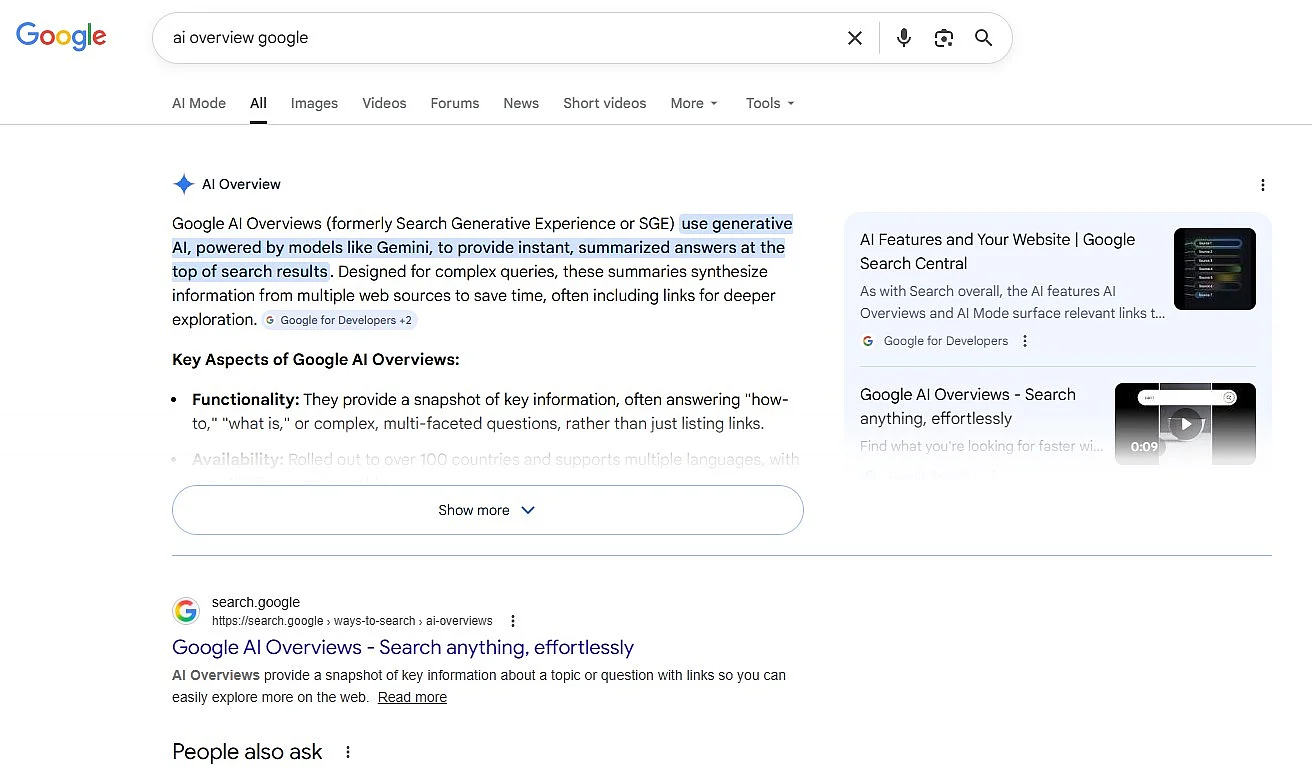The height and width of the screenshot is (771, 1312).
Task: Switch to the Short videos tab
Action: coord(605,103)
